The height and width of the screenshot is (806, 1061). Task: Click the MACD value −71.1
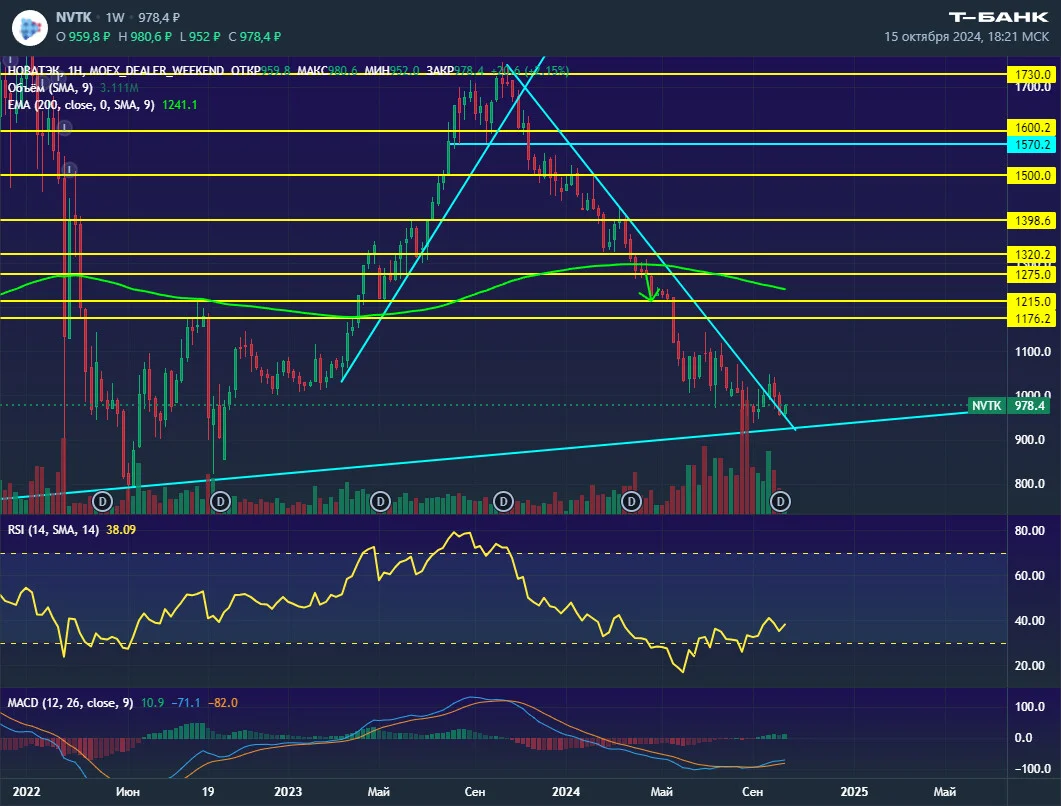186,703
